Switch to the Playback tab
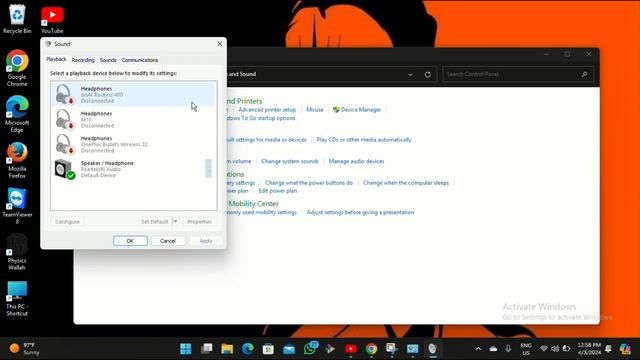The height and width of the screenshot is (360, 640). [56, 59]
